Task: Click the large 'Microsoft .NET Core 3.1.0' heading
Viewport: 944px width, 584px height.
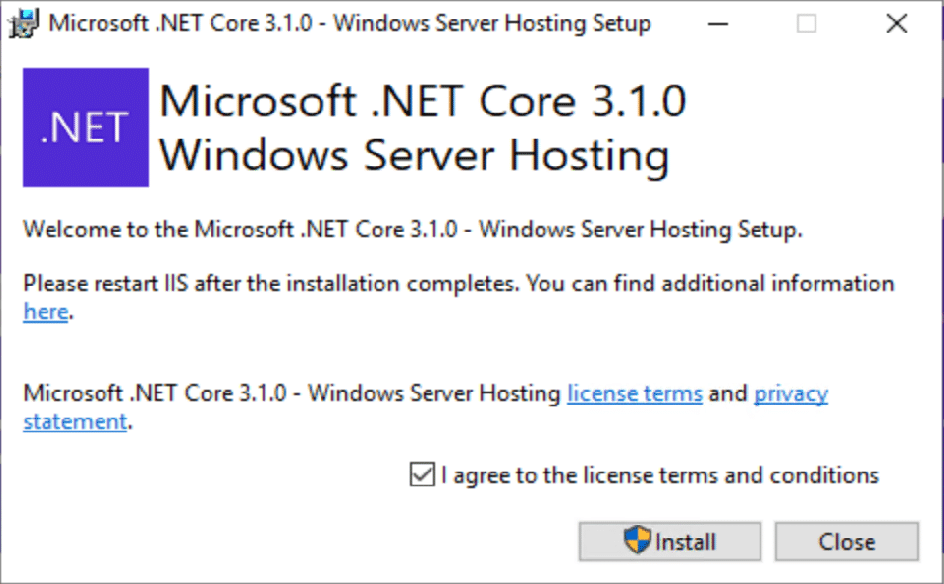Action: tap(423, 101)
